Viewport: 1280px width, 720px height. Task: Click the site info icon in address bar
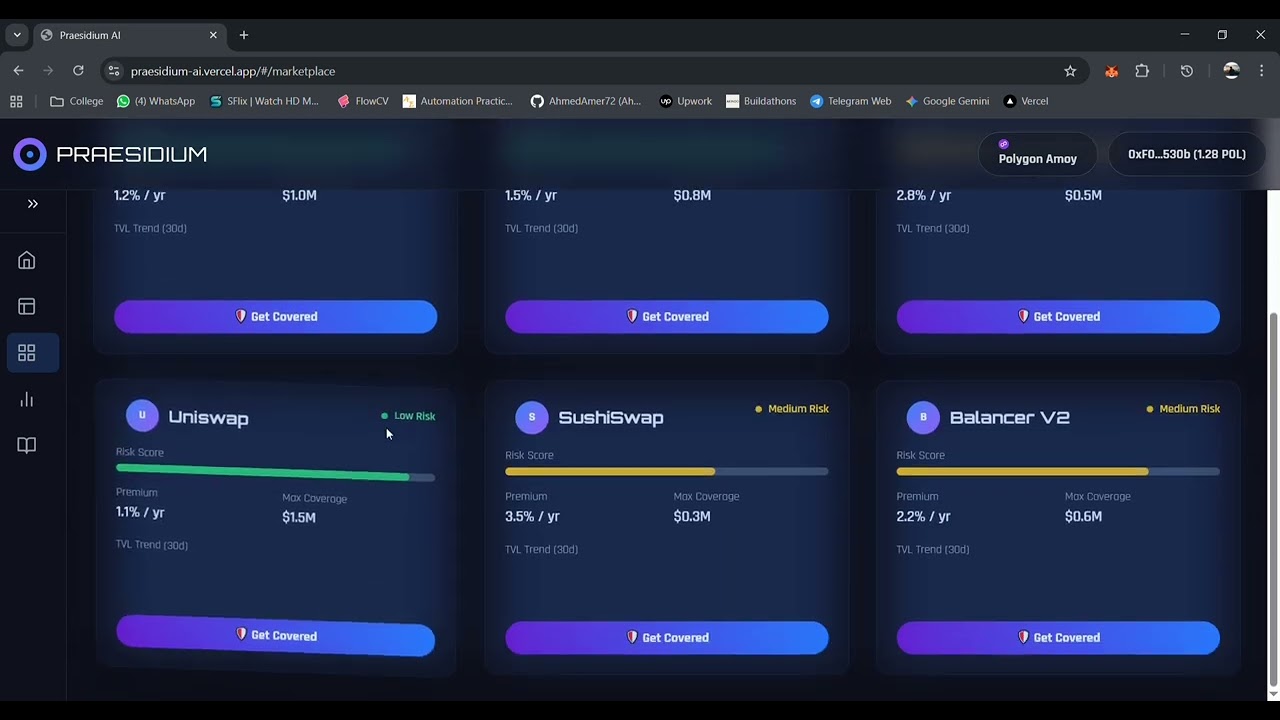click(x=113, y=71)
